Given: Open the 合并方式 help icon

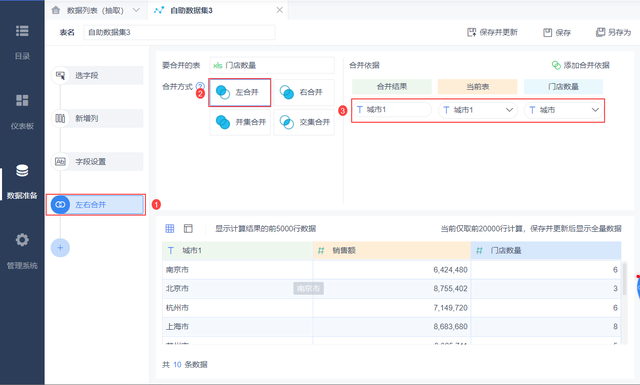Looking at the screenshot, I should (x=200, y=86).
